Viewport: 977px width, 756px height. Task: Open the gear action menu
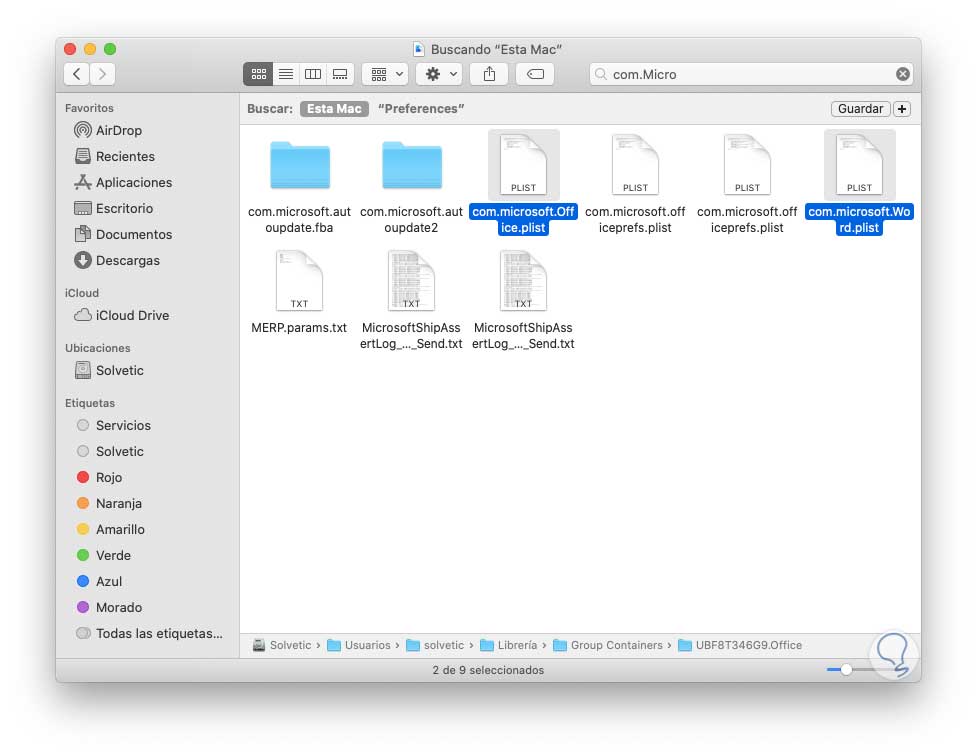[439, 74]
